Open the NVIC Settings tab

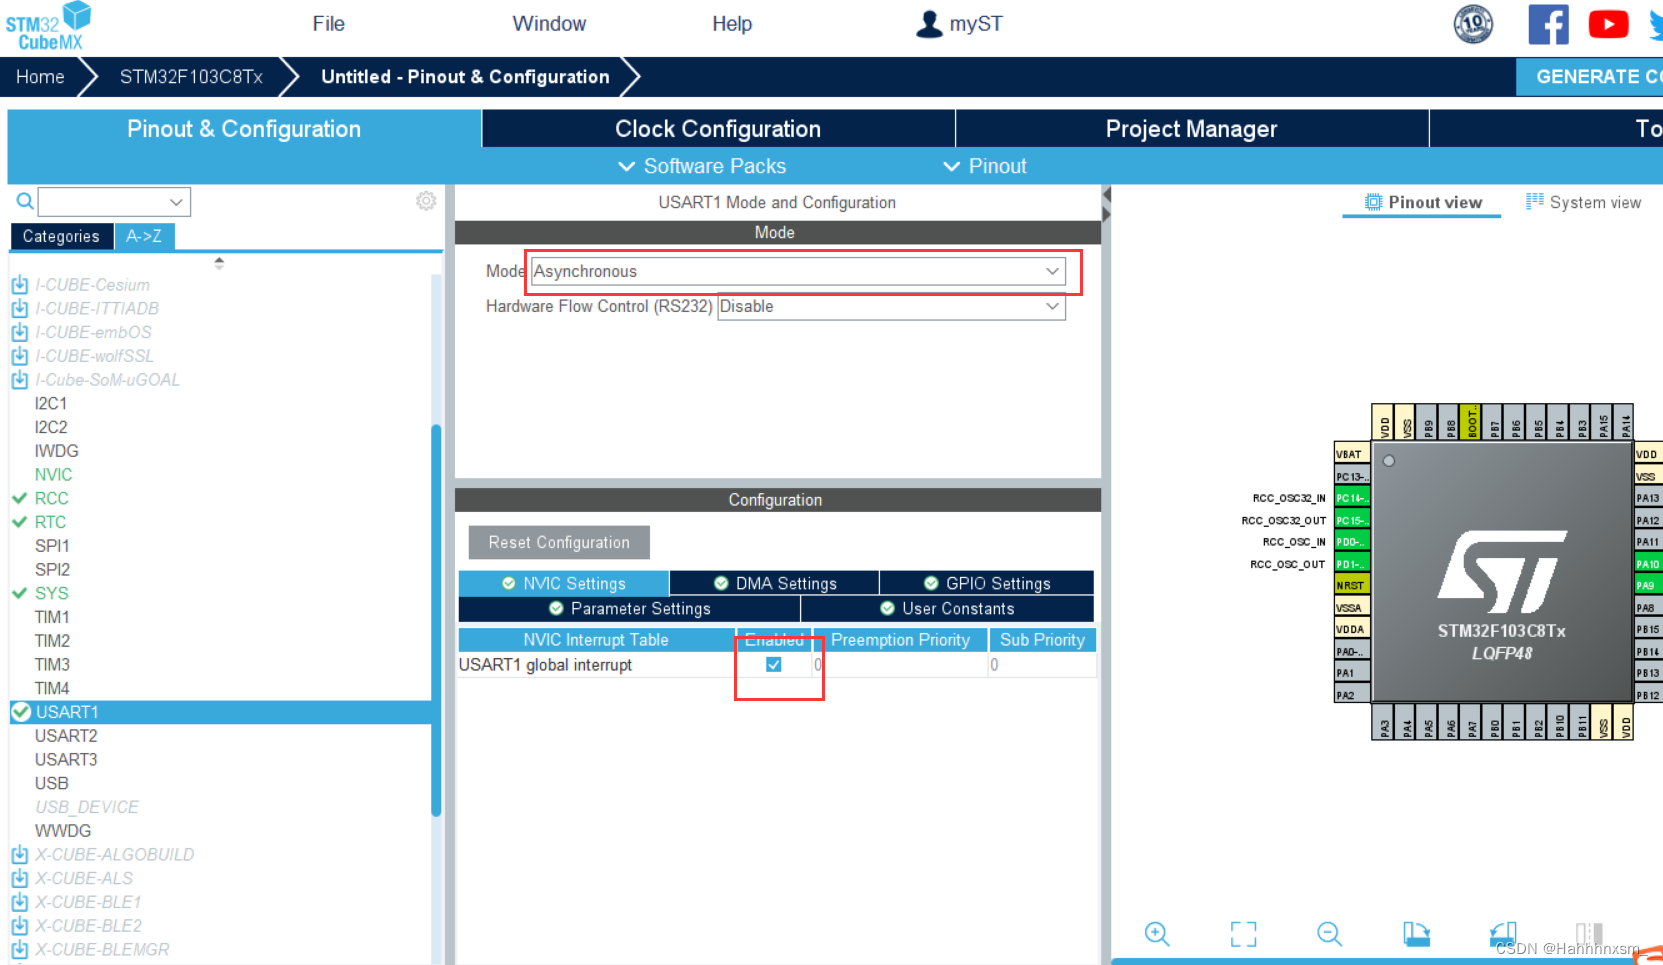pos(563,583)
